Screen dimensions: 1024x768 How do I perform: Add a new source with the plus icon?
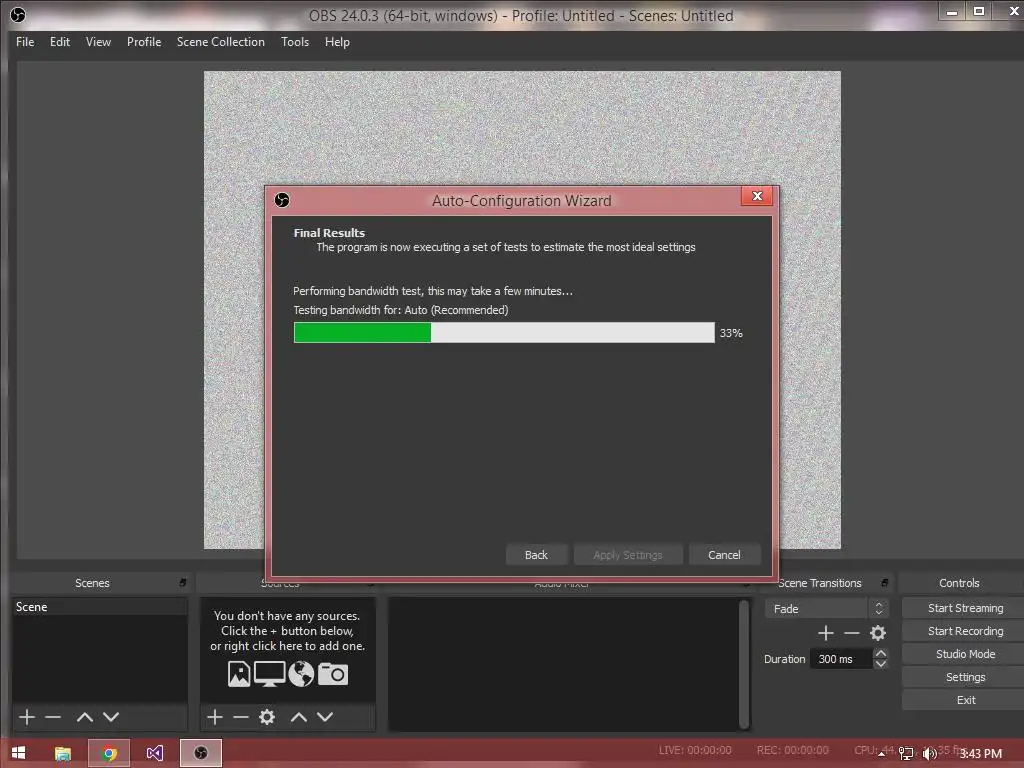tap(215, 717)
